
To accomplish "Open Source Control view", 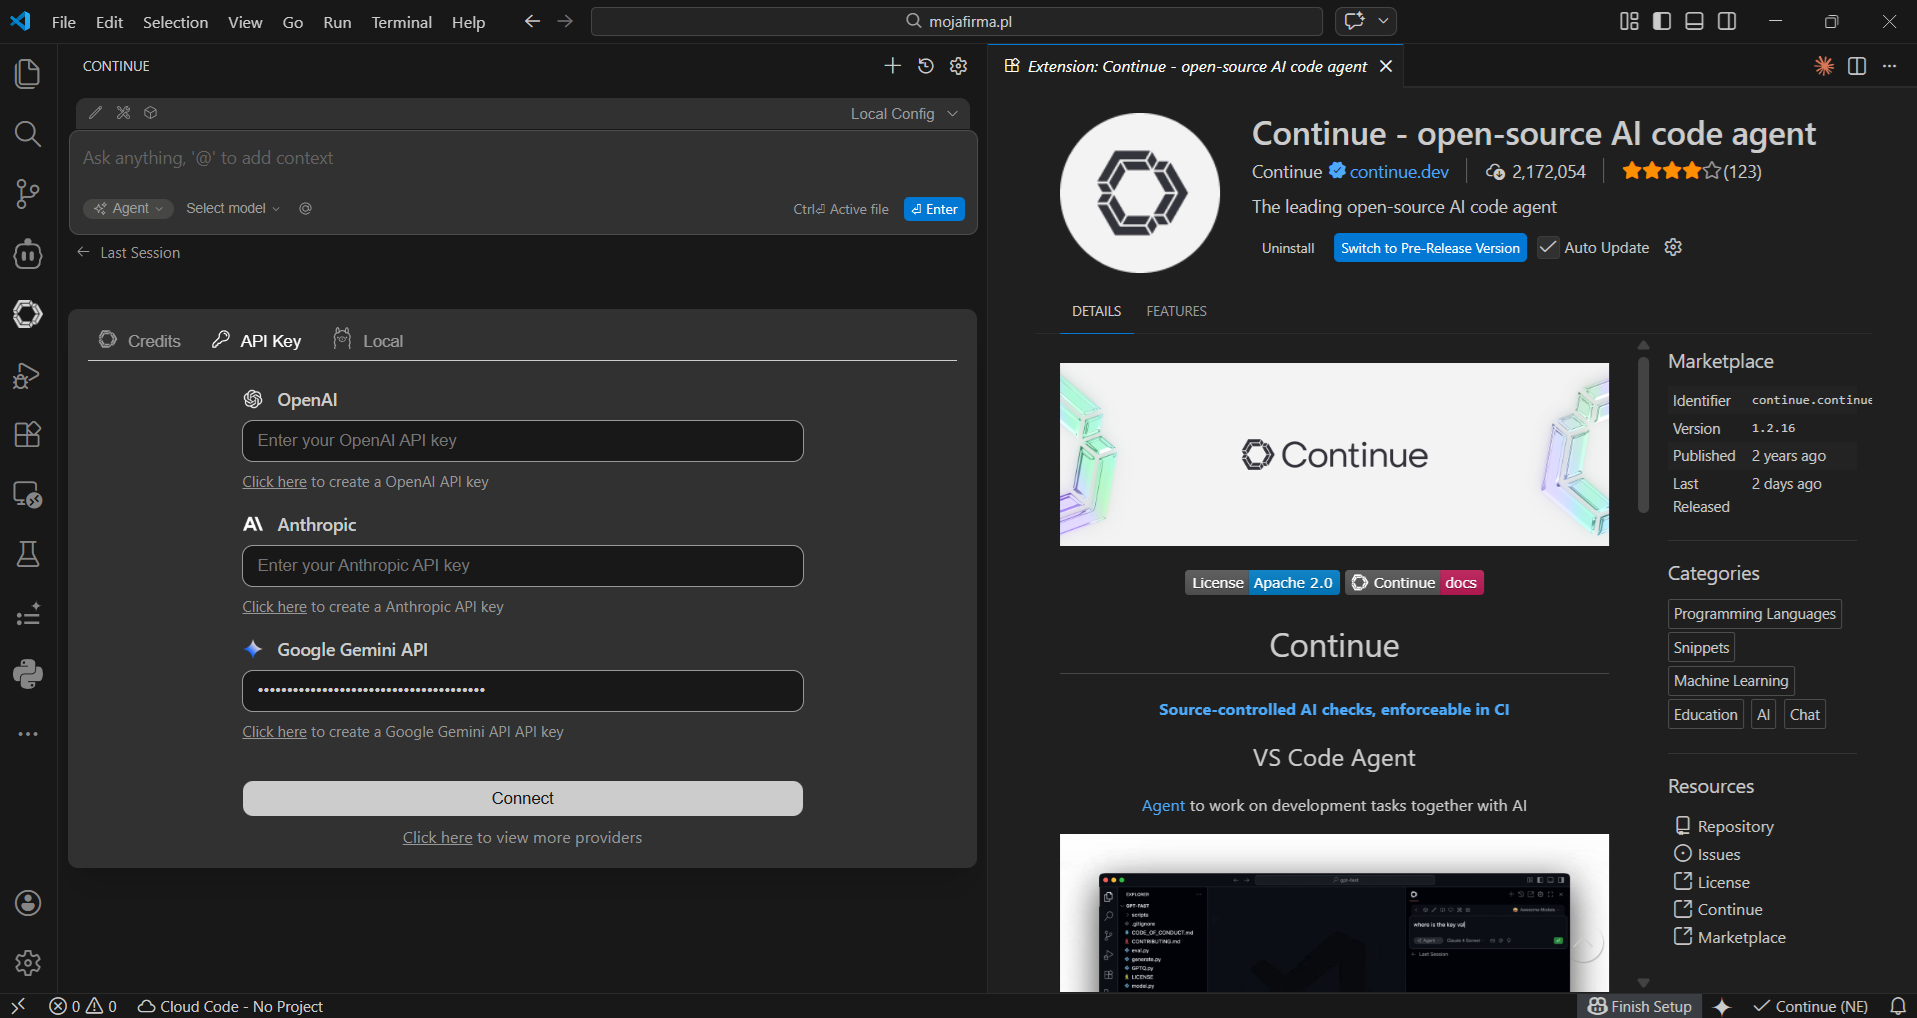I will (x=27, y=194).
